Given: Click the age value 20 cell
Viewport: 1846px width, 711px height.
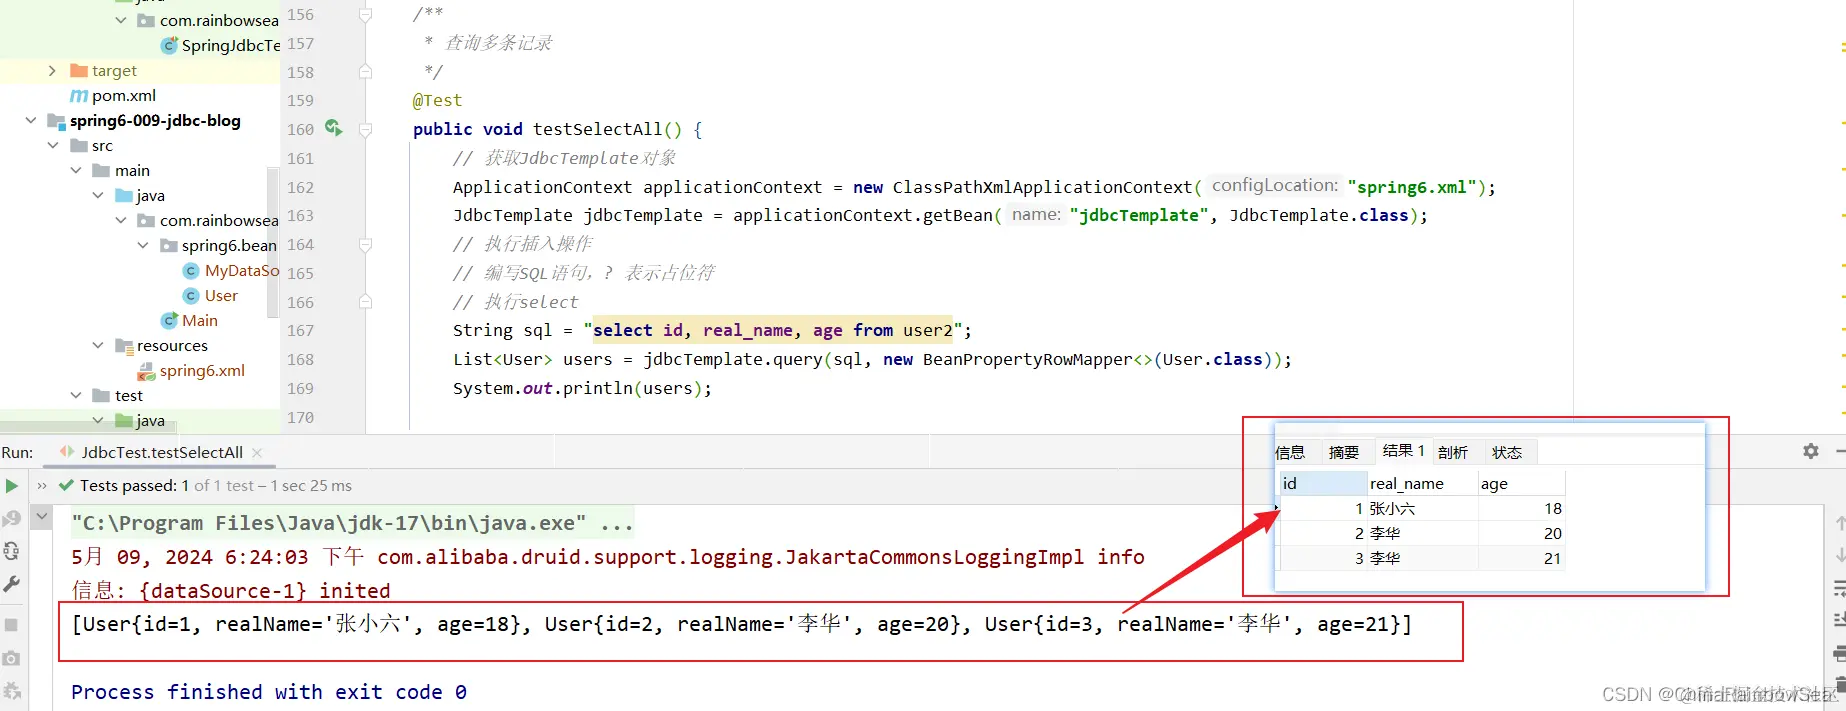Looking at the screenshot, I should (1521, 534).
